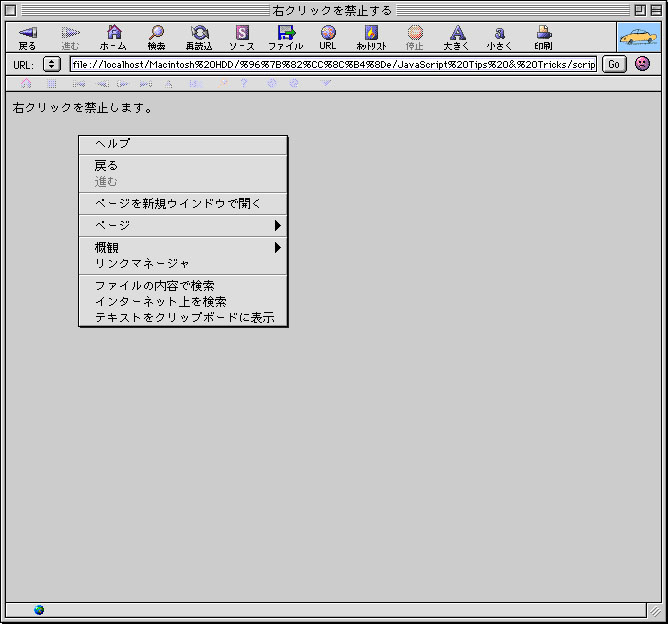Choose ファイルの内容で検索 menu item

(183, 285)
